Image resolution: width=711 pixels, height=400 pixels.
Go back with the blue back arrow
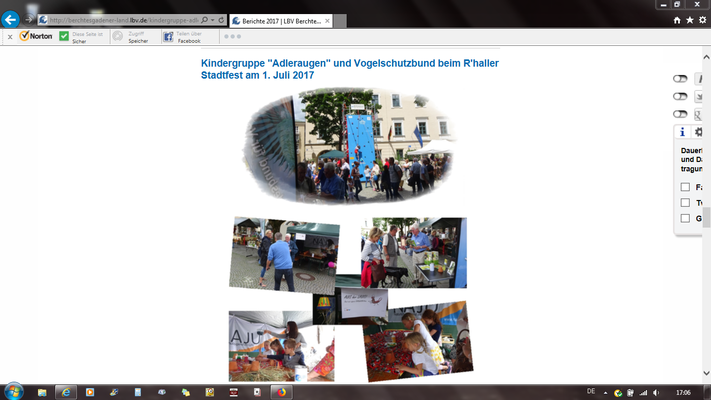pyautogui.click(x=10, y=20)
